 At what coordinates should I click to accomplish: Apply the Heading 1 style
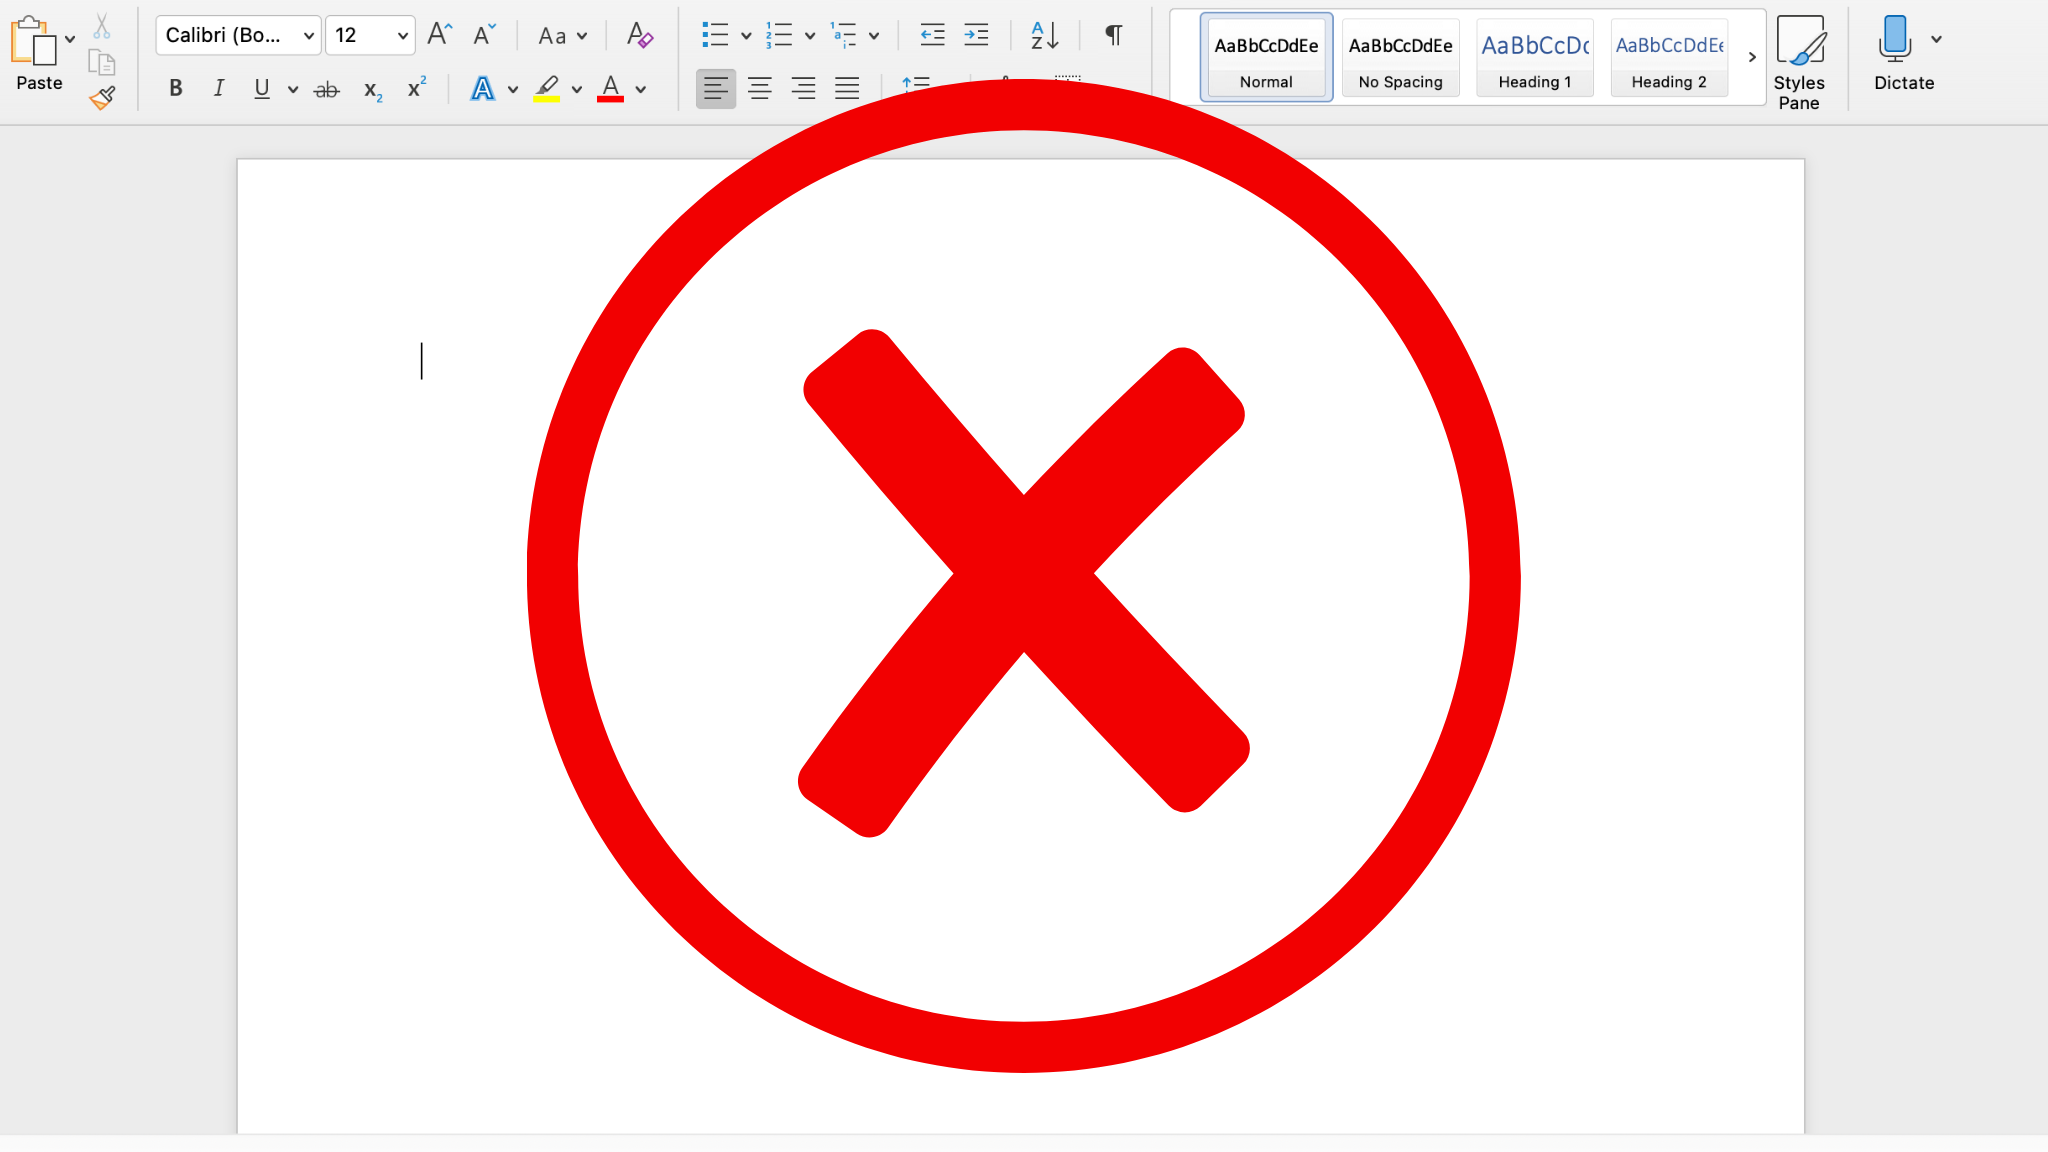pyautogui.click(x=1534, y=58)
